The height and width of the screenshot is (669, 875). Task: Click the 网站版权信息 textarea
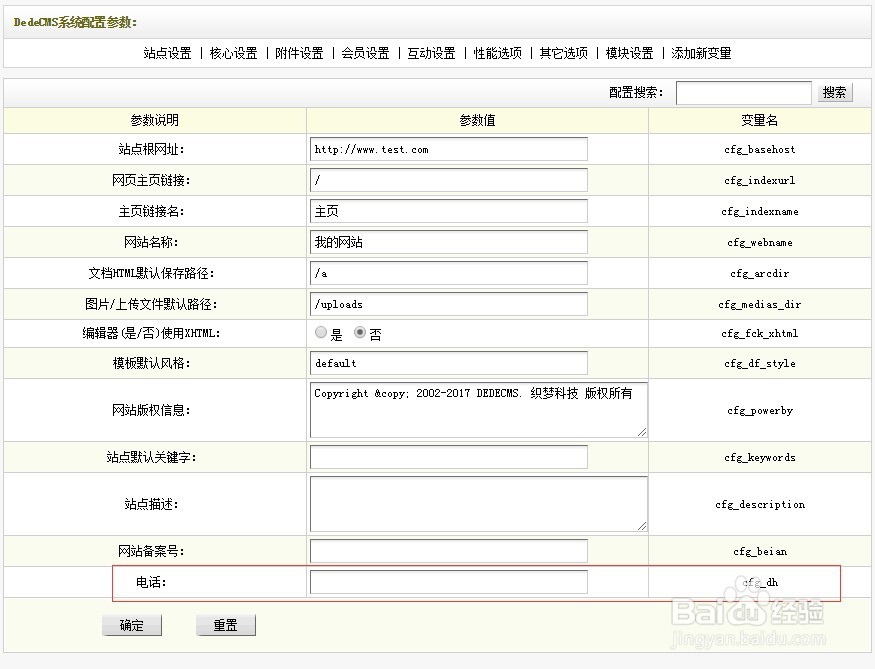[x=479, y=410]
